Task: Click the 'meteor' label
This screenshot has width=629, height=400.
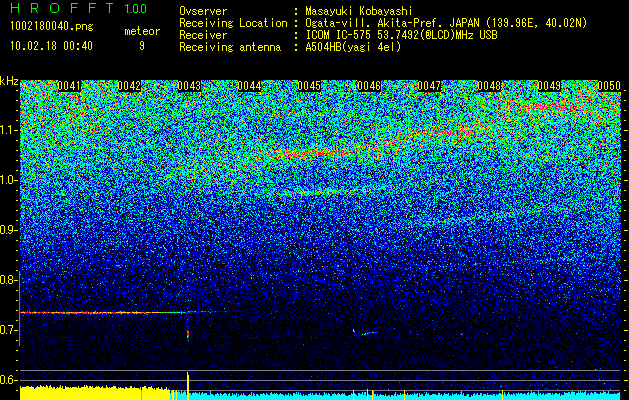Action: (x=142, y=31)
